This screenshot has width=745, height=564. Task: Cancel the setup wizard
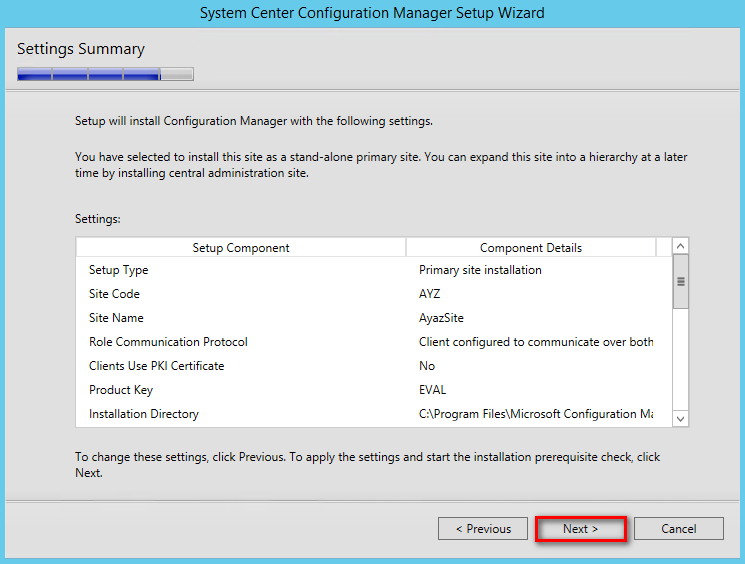tap(678, 529)
